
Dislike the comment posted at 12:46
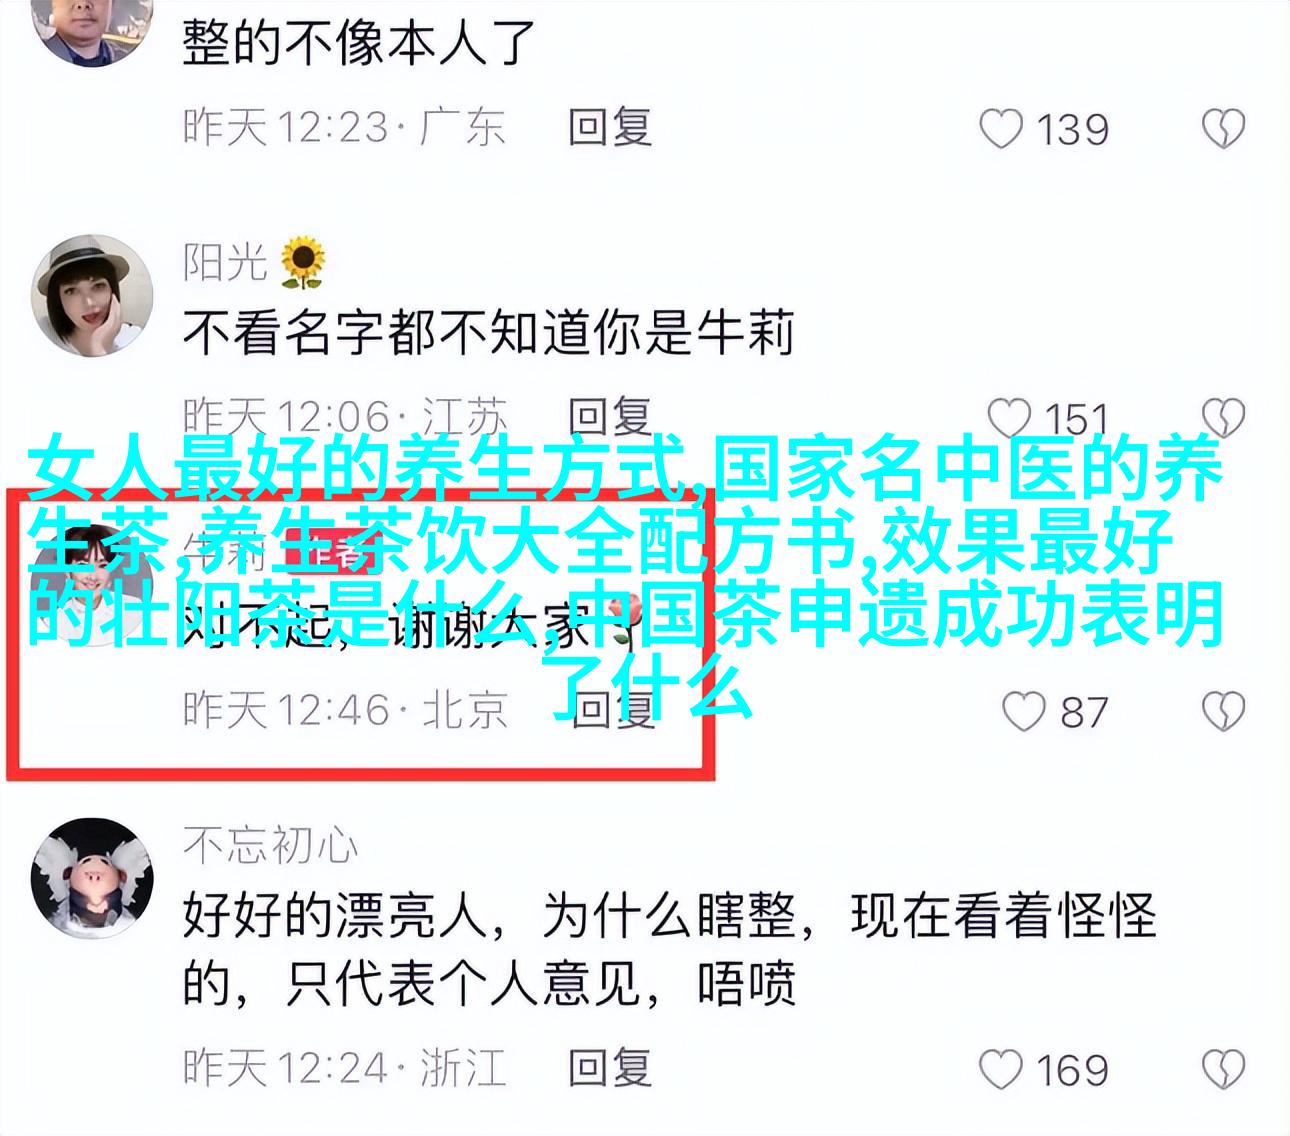tap(1222, 711)
